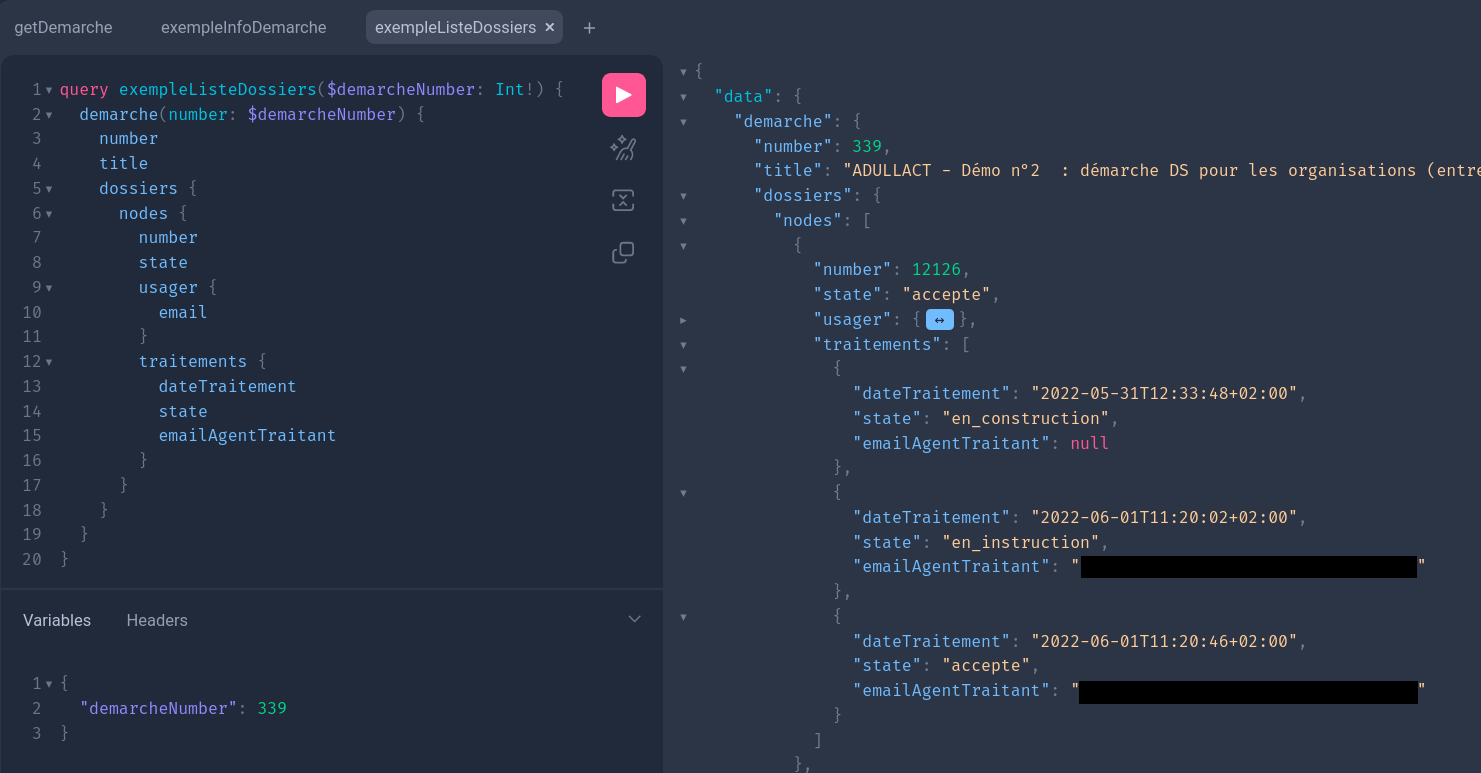Fold the usager block on editor line 9
Viewport: 1481px width, 773px height.
pos(49,288)
